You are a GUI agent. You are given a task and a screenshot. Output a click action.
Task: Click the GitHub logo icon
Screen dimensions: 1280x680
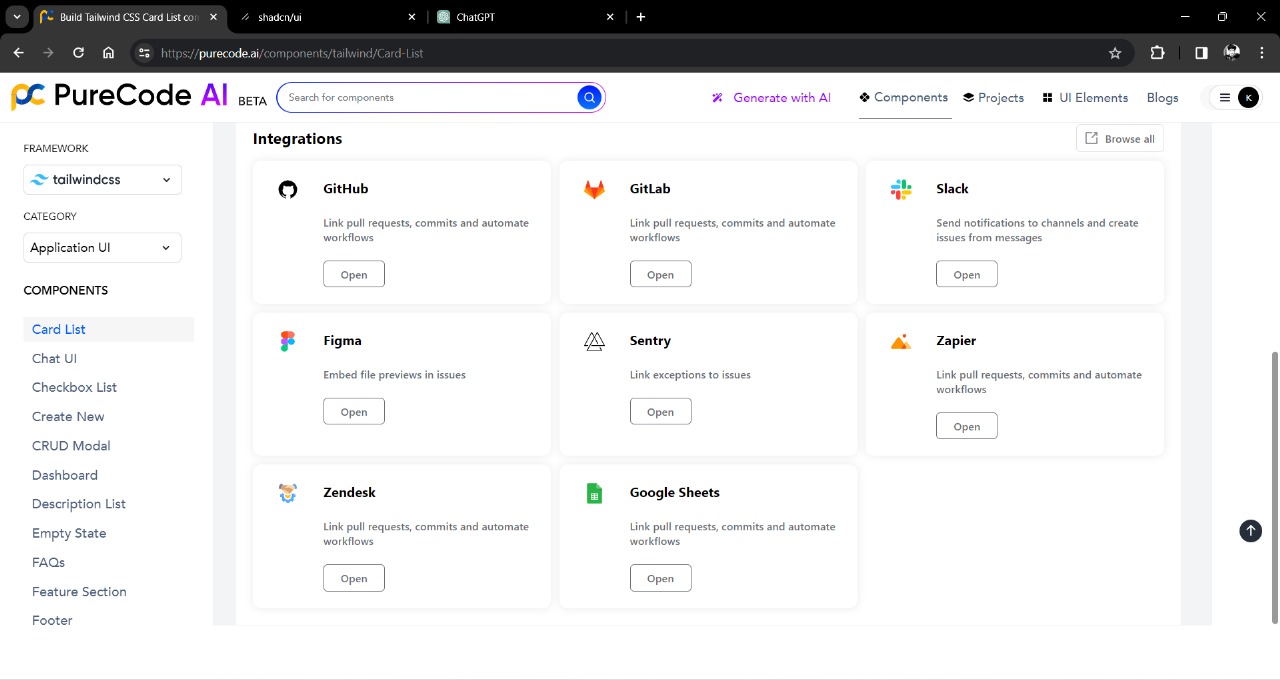(288, 189)
